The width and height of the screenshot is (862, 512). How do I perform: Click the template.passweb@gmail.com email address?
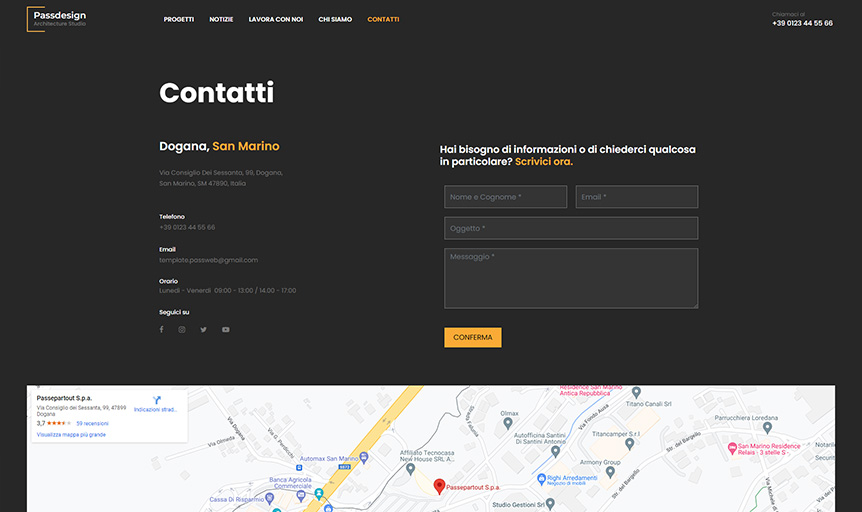(x=208, y=260)
